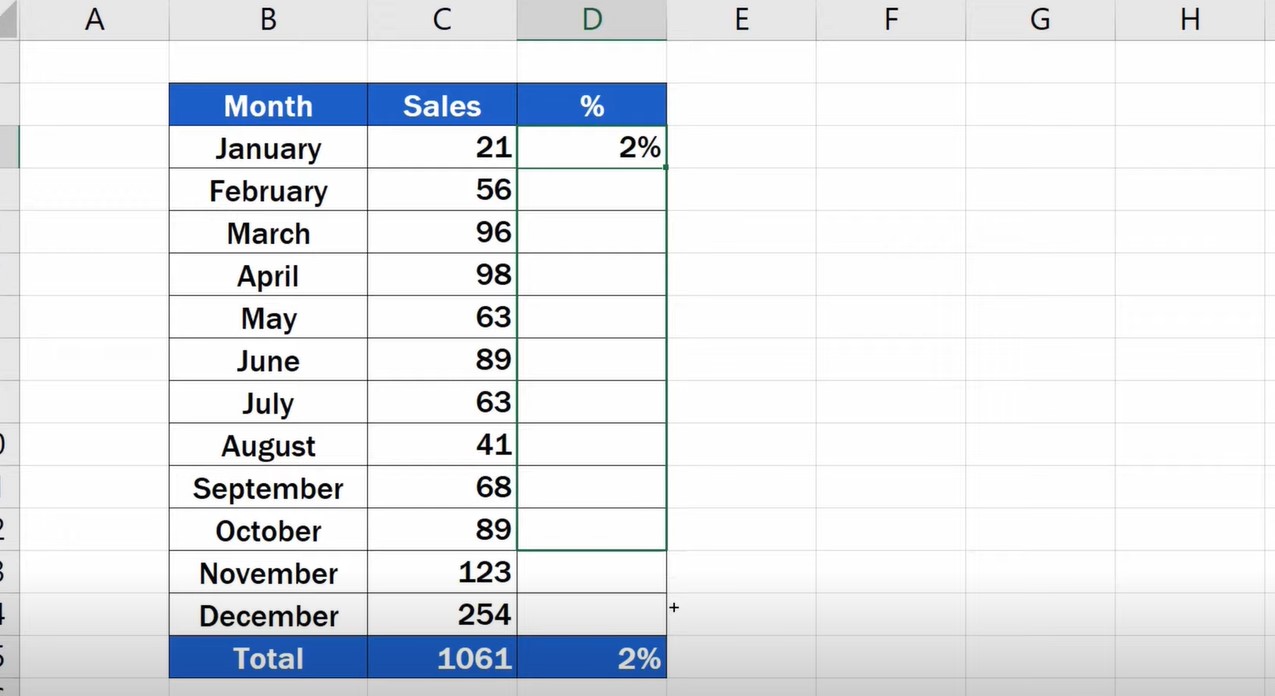Click the November sales value 123
The image size is (1275, 696).
[x=442, y=573]
